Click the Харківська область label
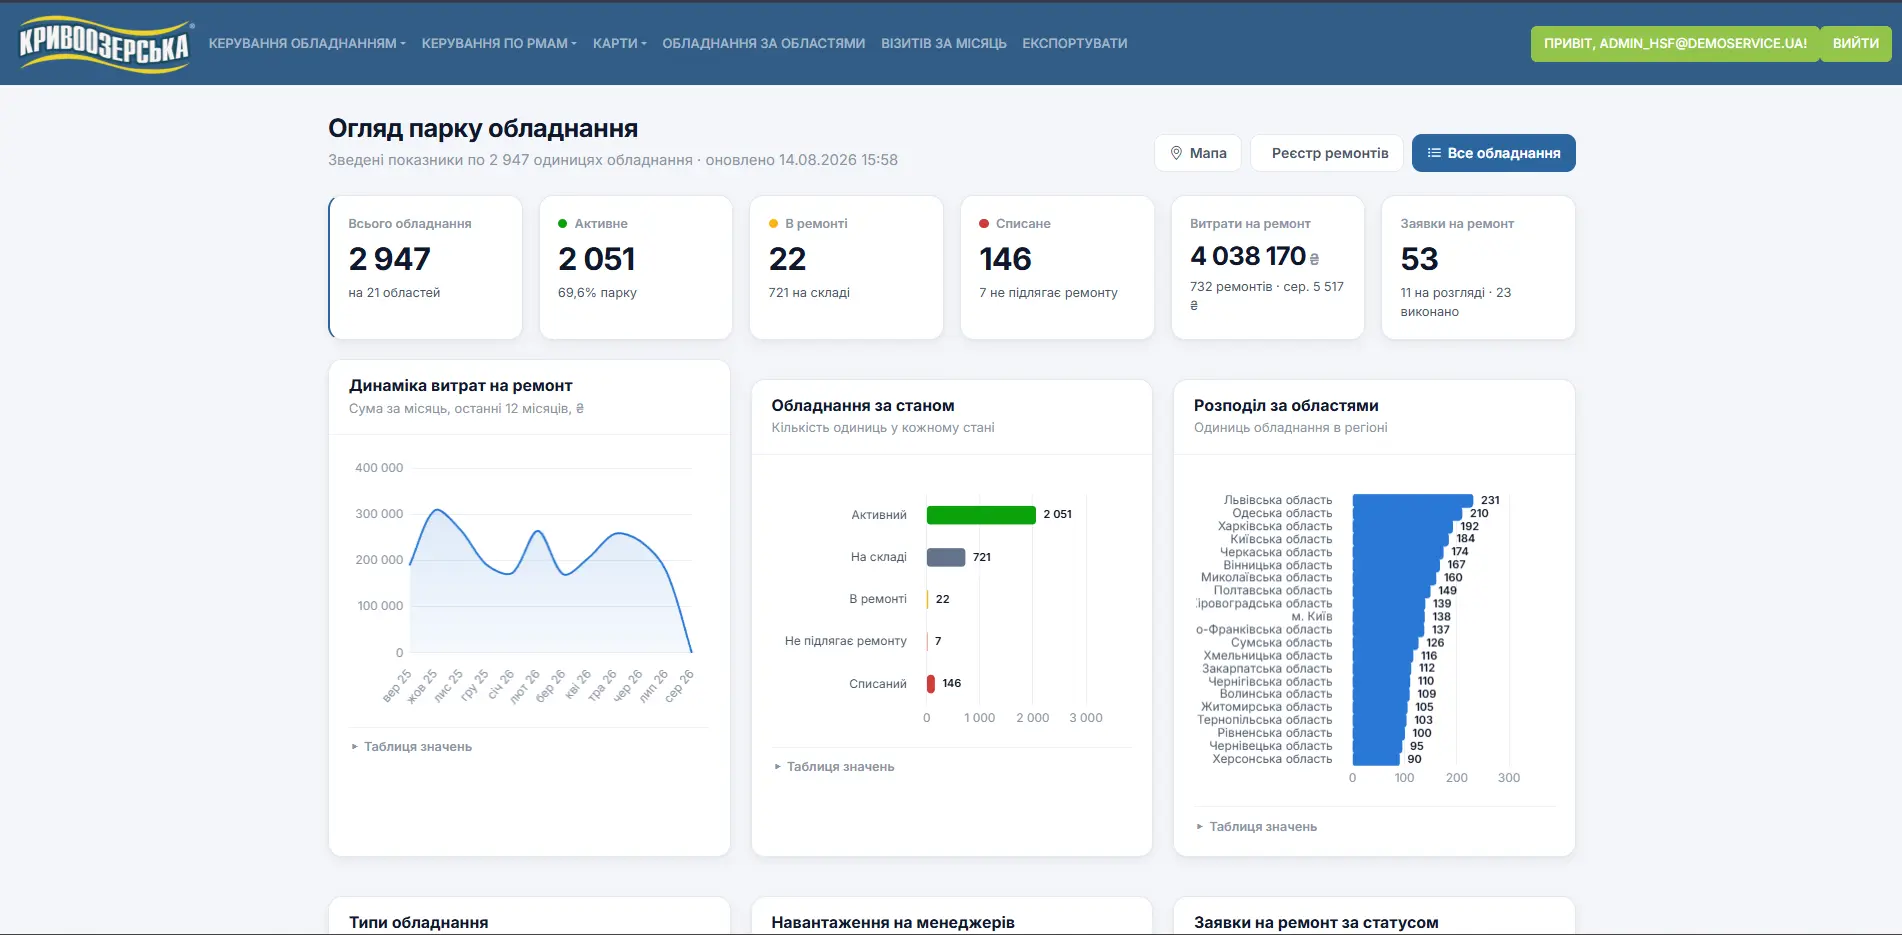This screenshot has height=935, width=1902. (1275, 526)
